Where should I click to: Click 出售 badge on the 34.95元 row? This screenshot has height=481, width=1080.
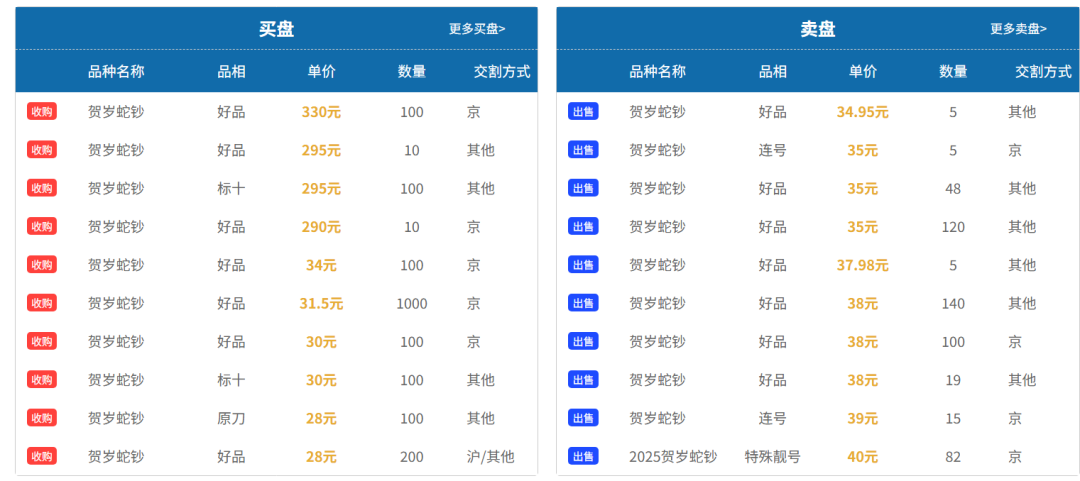pos(583,112)
